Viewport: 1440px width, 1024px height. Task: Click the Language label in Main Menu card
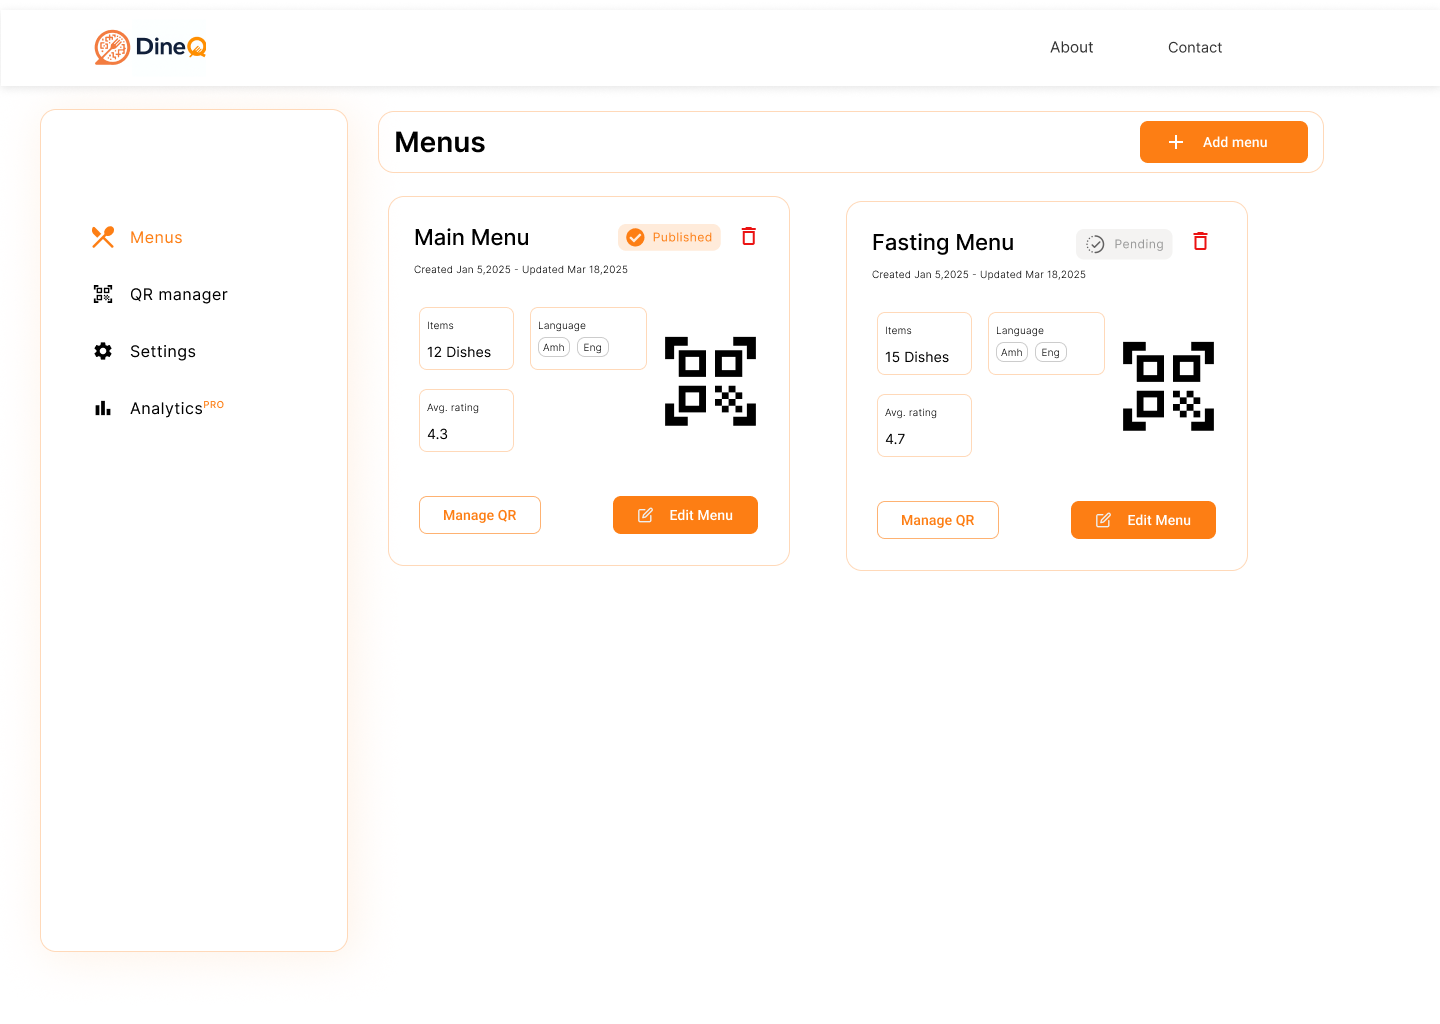(562, 325)
